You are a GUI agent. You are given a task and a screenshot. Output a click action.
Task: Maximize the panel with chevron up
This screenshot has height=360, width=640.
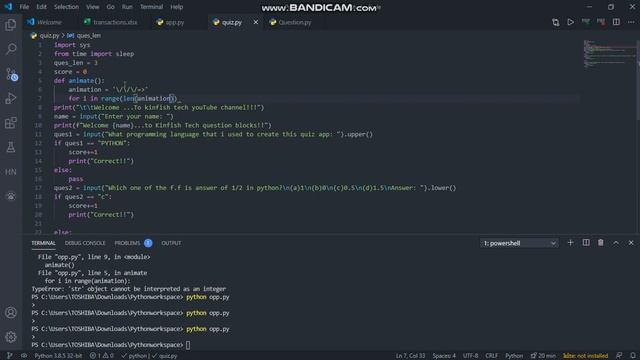616,243
